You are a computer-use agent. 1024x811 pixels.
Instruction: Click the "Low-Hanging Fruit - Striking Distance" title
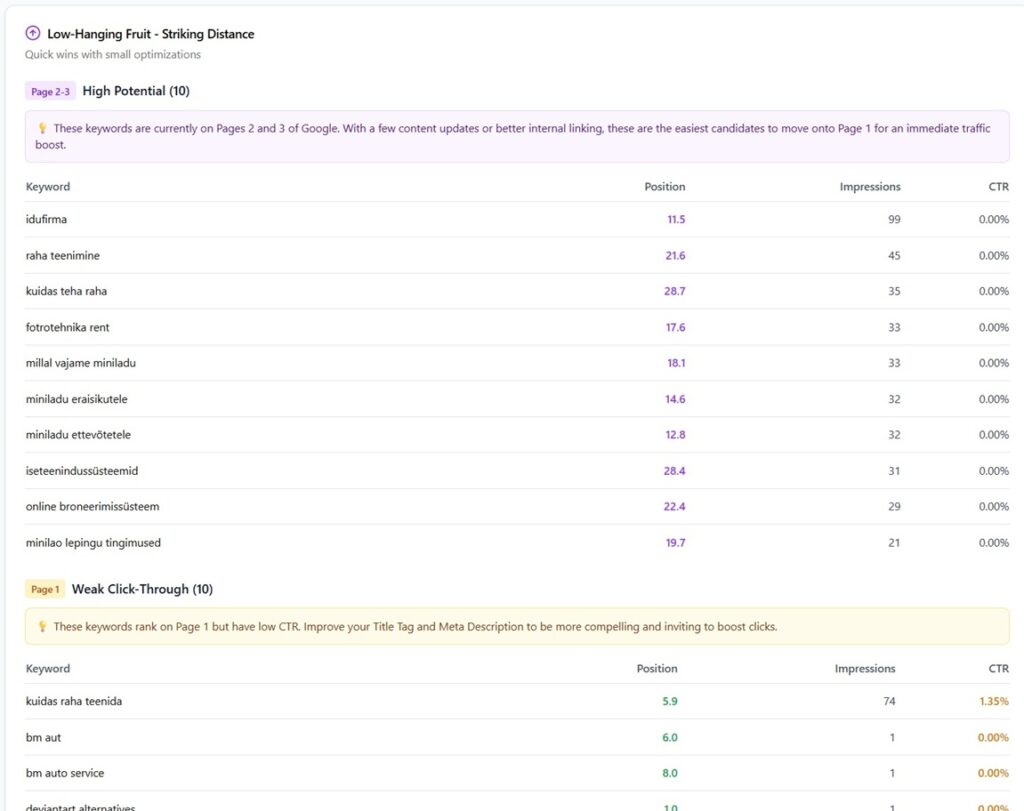coord(150,34)
